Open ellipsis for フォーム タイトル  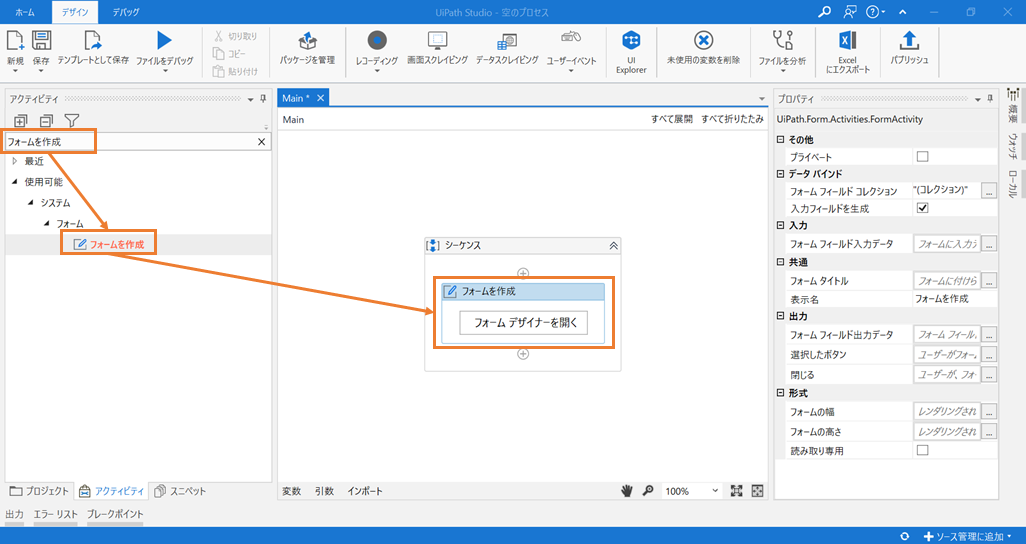point(989,281)
